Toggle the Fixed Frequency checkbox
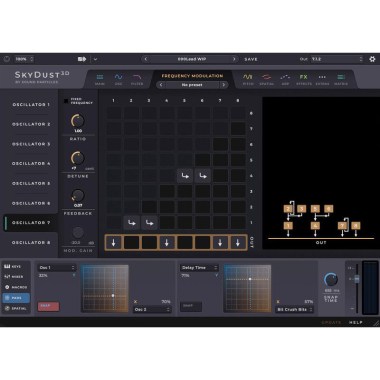Viewport: 380px width, 380px height. (66, 101)
